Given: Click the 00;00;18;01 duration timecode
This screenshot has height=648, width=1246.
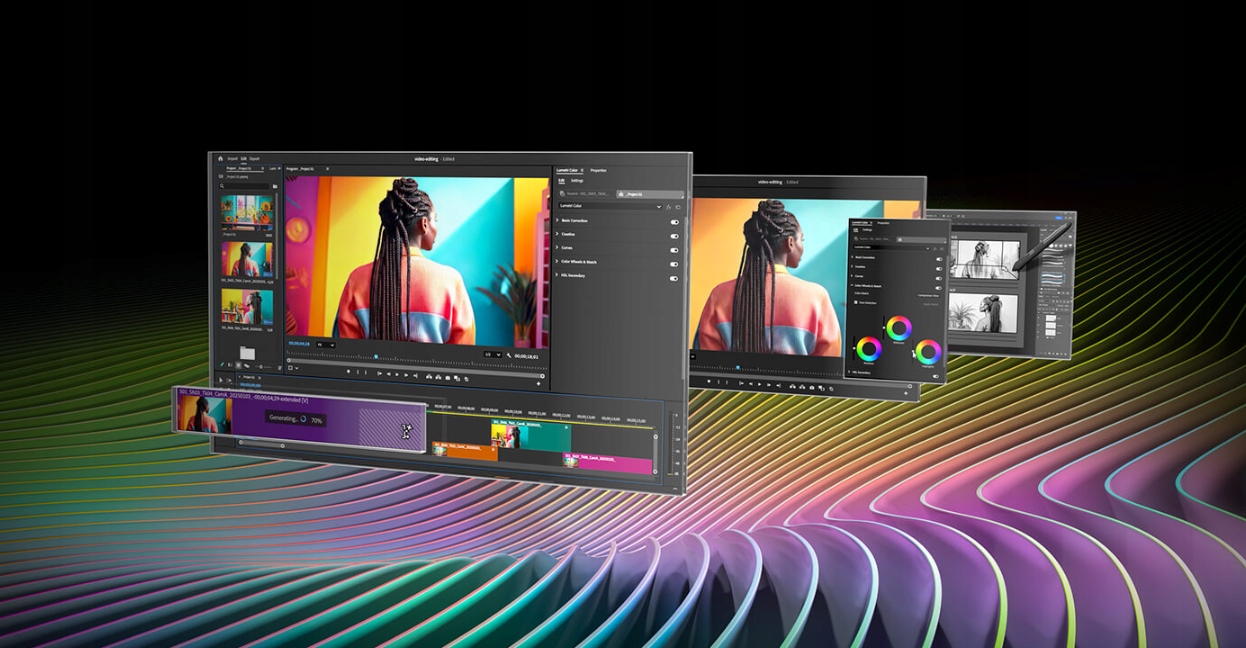Looking at the screenshot, I should 526,356.
